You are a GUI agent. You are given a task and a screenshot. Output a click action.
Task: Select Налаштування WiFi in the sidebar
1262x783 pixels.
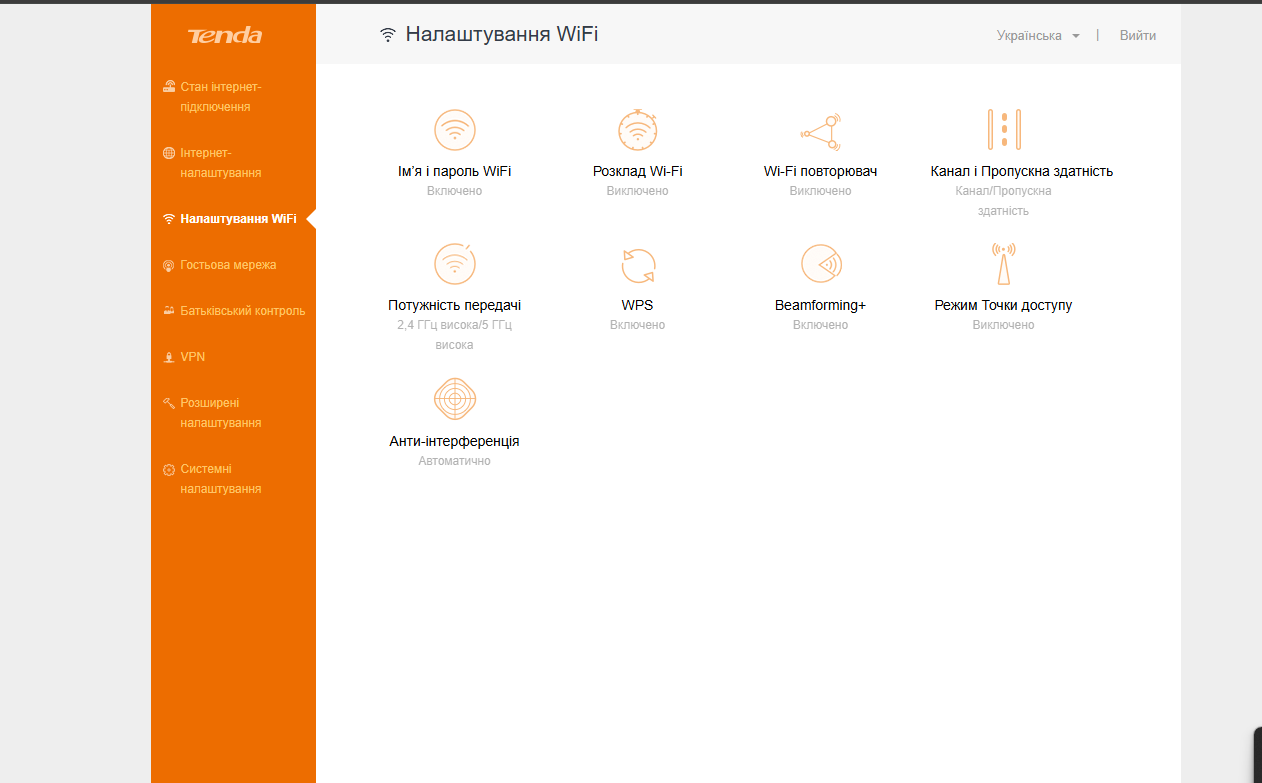(x=238, y=219)
